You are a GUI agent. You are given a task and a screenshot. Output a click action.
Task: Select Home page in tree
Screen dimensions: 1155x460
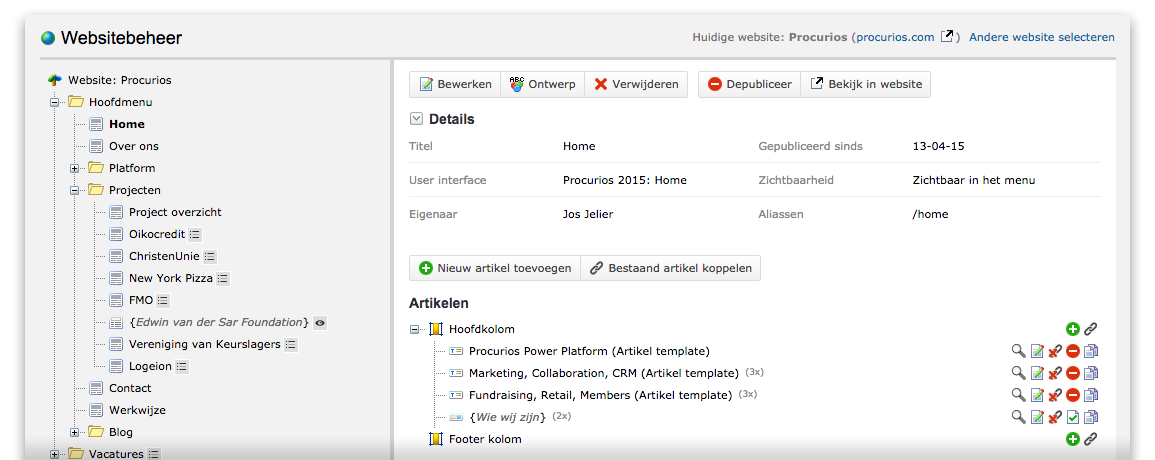tap(127, 124)
